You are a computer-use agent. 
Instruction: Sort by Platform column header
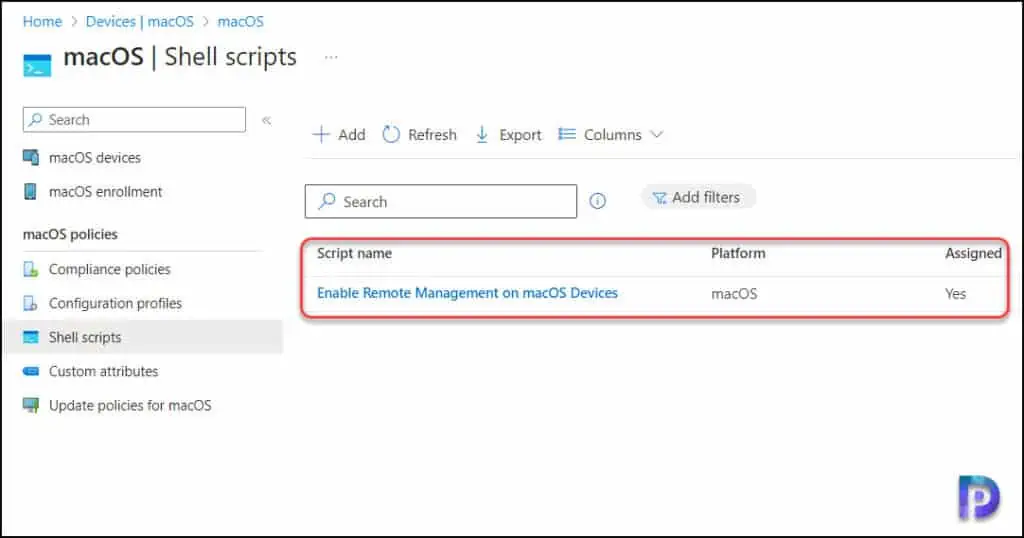[x=738, y=253]
